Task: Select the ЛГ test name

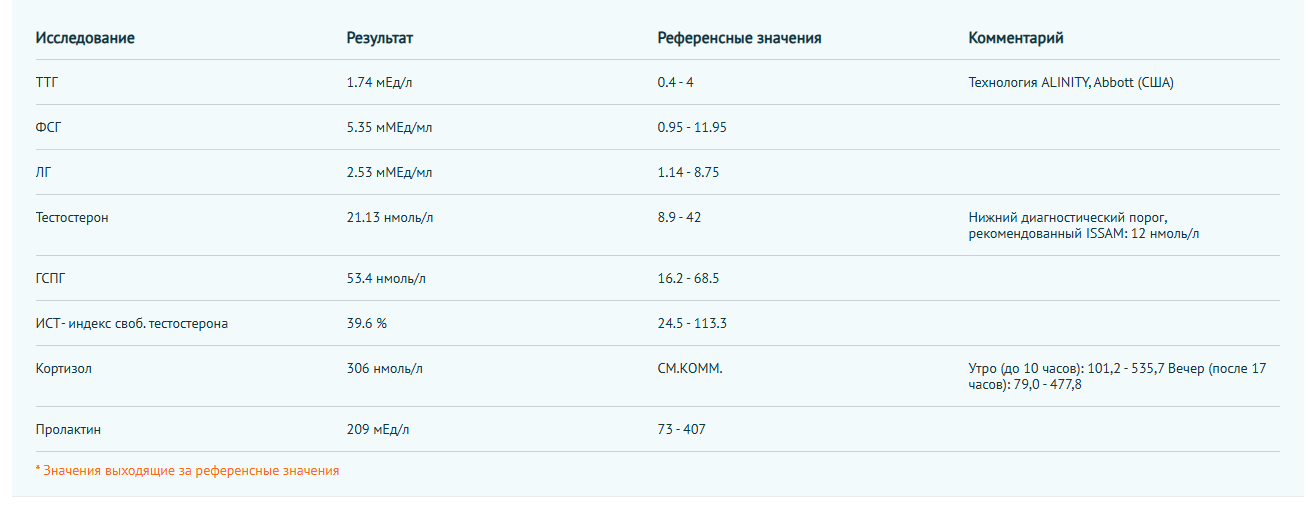Action: coord(43,172)
